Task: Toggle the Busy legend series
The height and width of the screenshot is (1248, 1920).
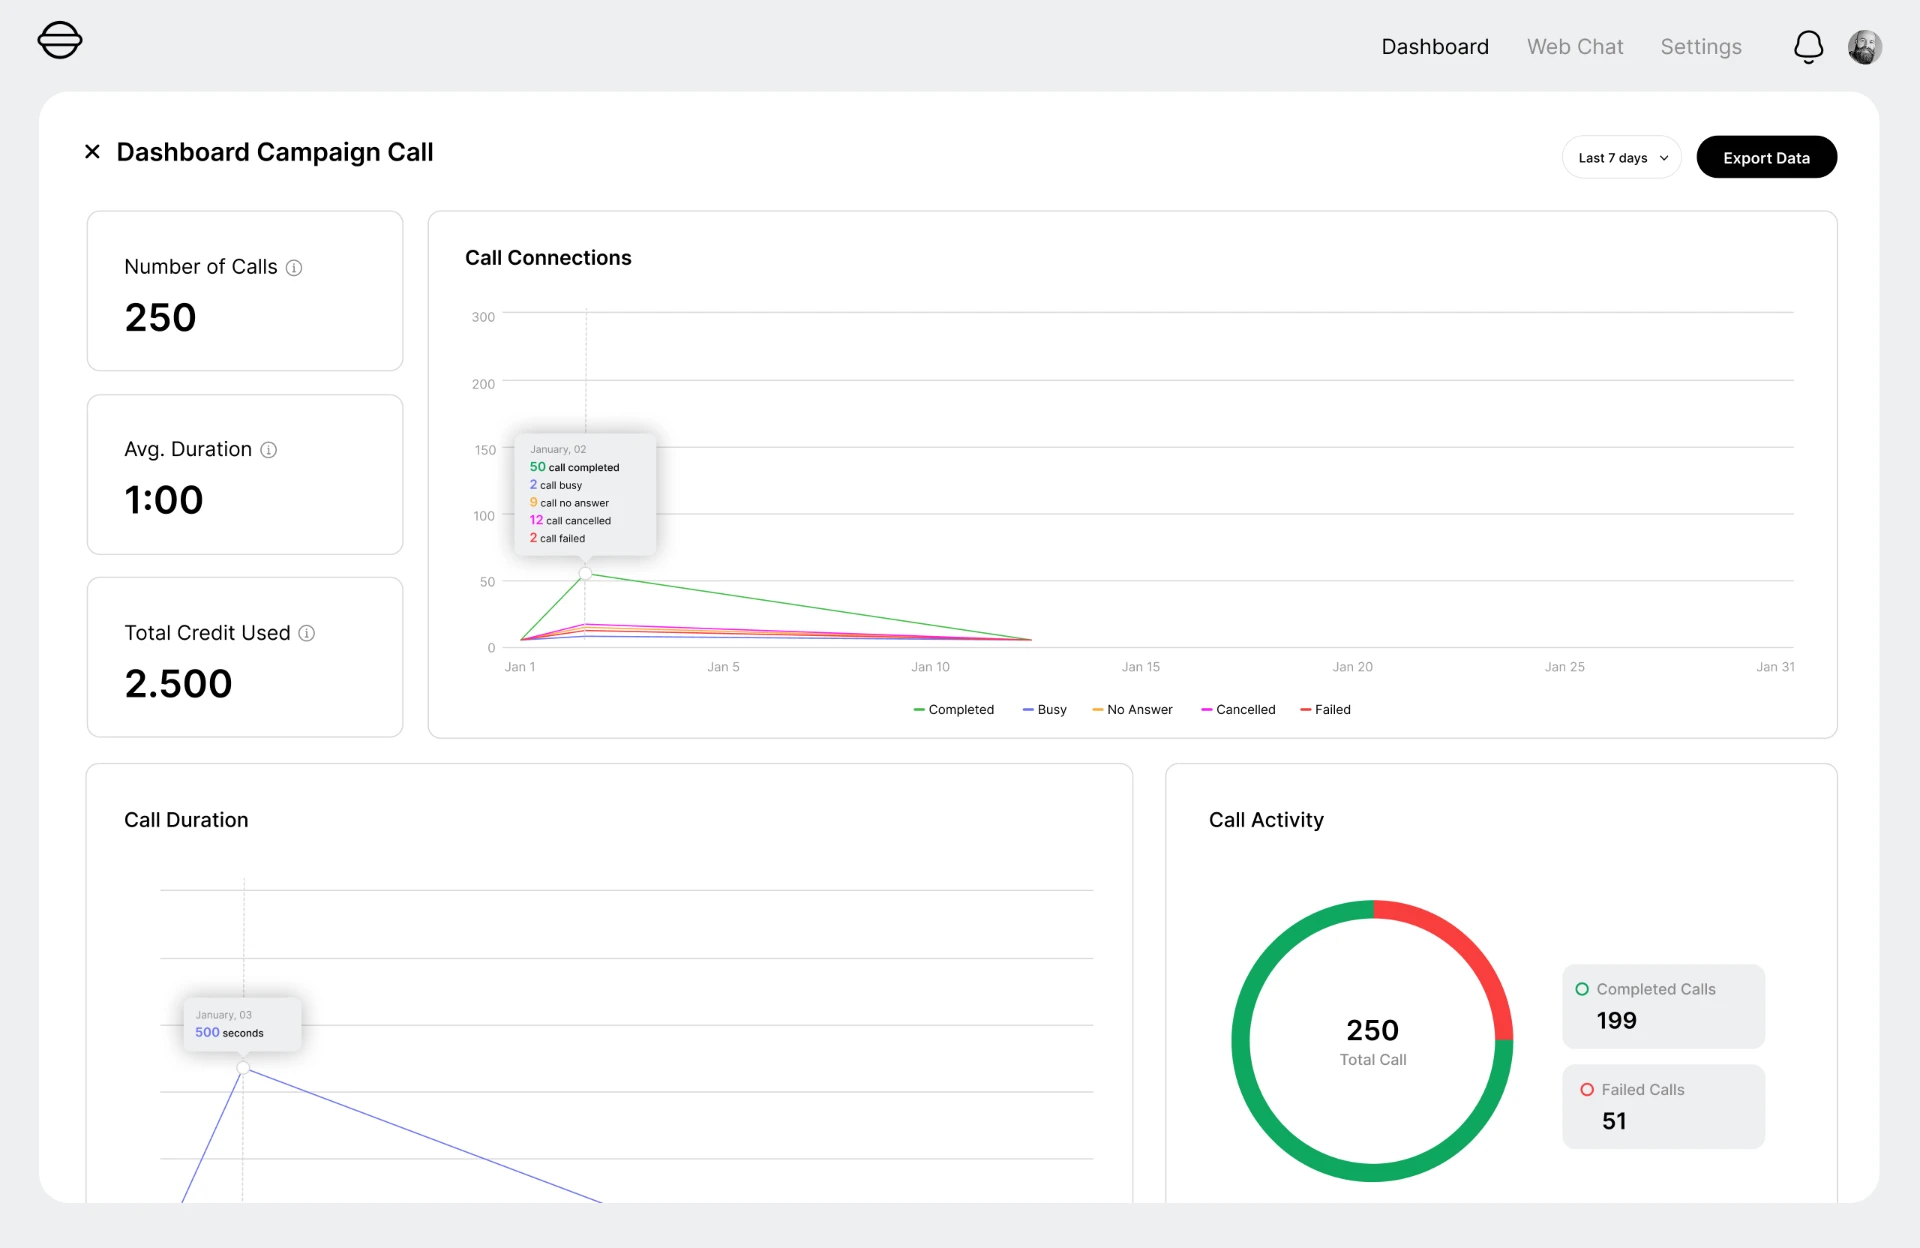Action: (1044, 710)
